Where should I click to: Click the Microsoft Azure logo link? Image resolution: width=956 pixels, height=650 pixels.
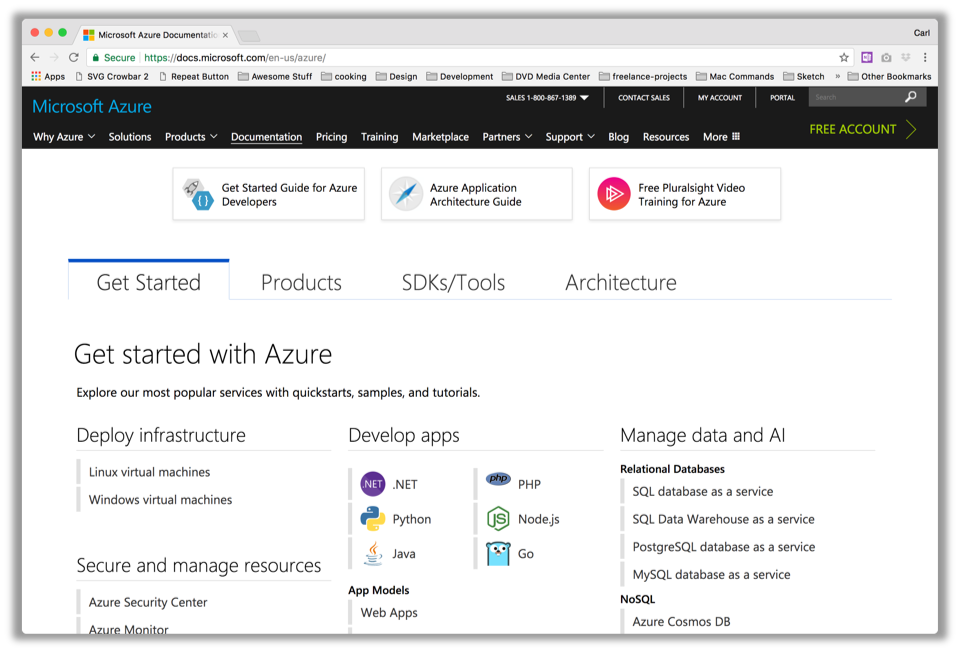coord(92,106)
